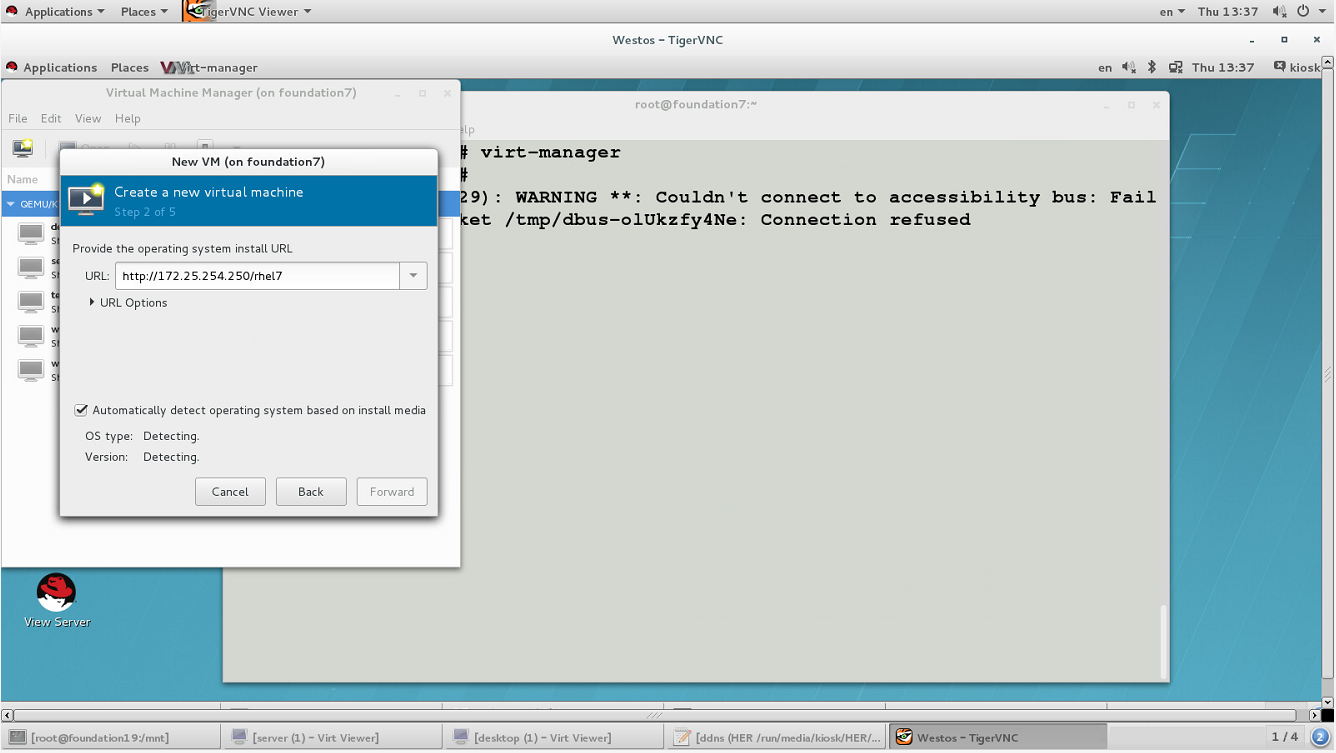Click the muted volume icon in the outer top bar
The height and width of the screenshot is (753, 1336).
(x=1279, y=12)
